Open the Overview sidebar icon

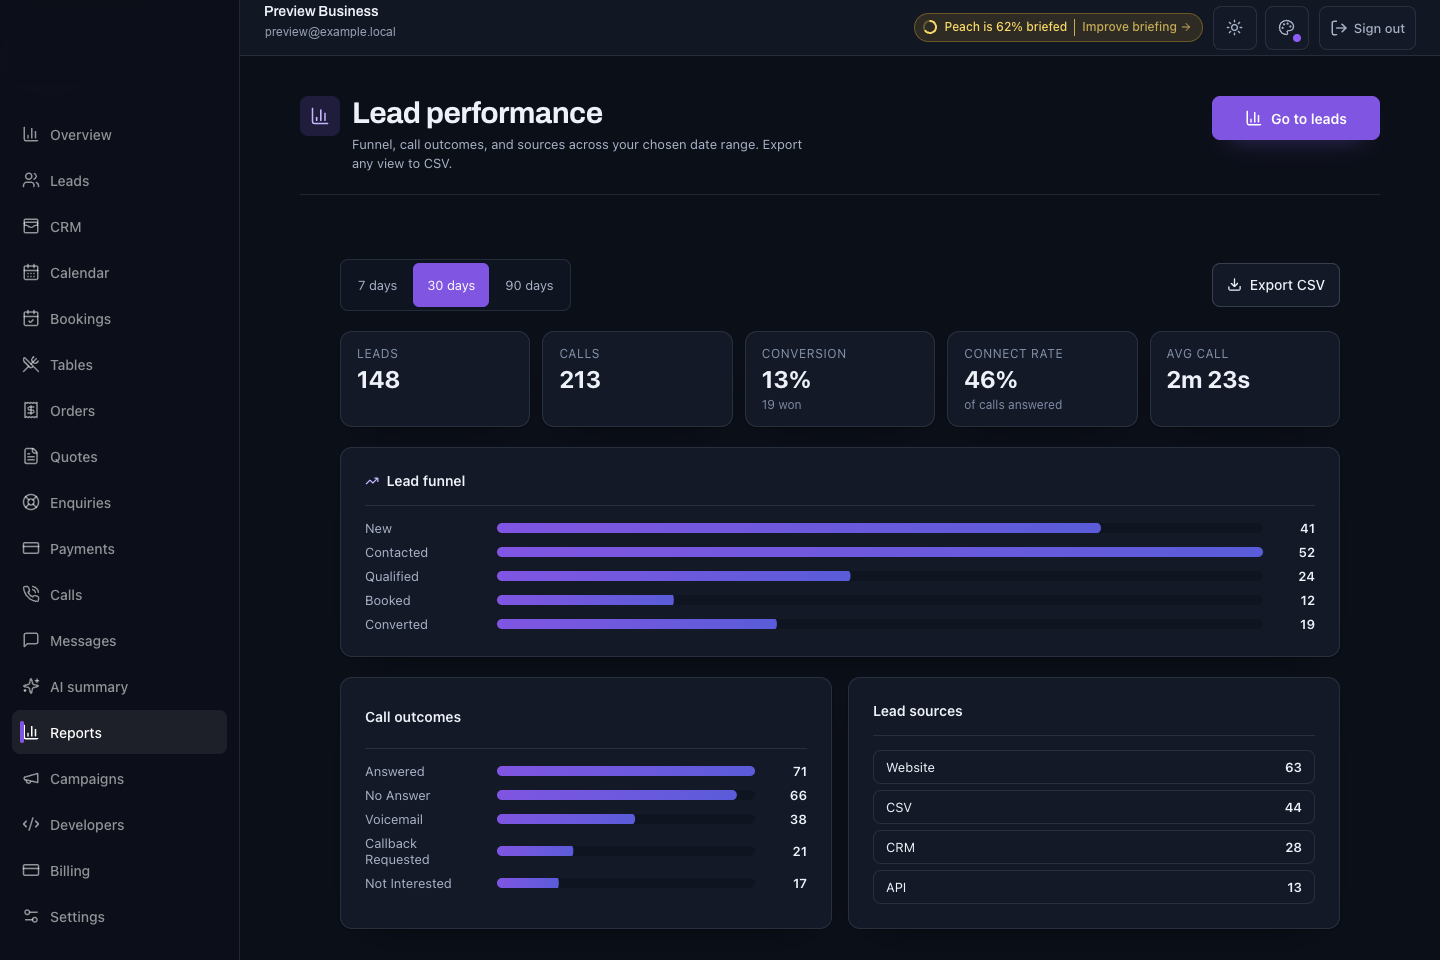pos(31,134)
